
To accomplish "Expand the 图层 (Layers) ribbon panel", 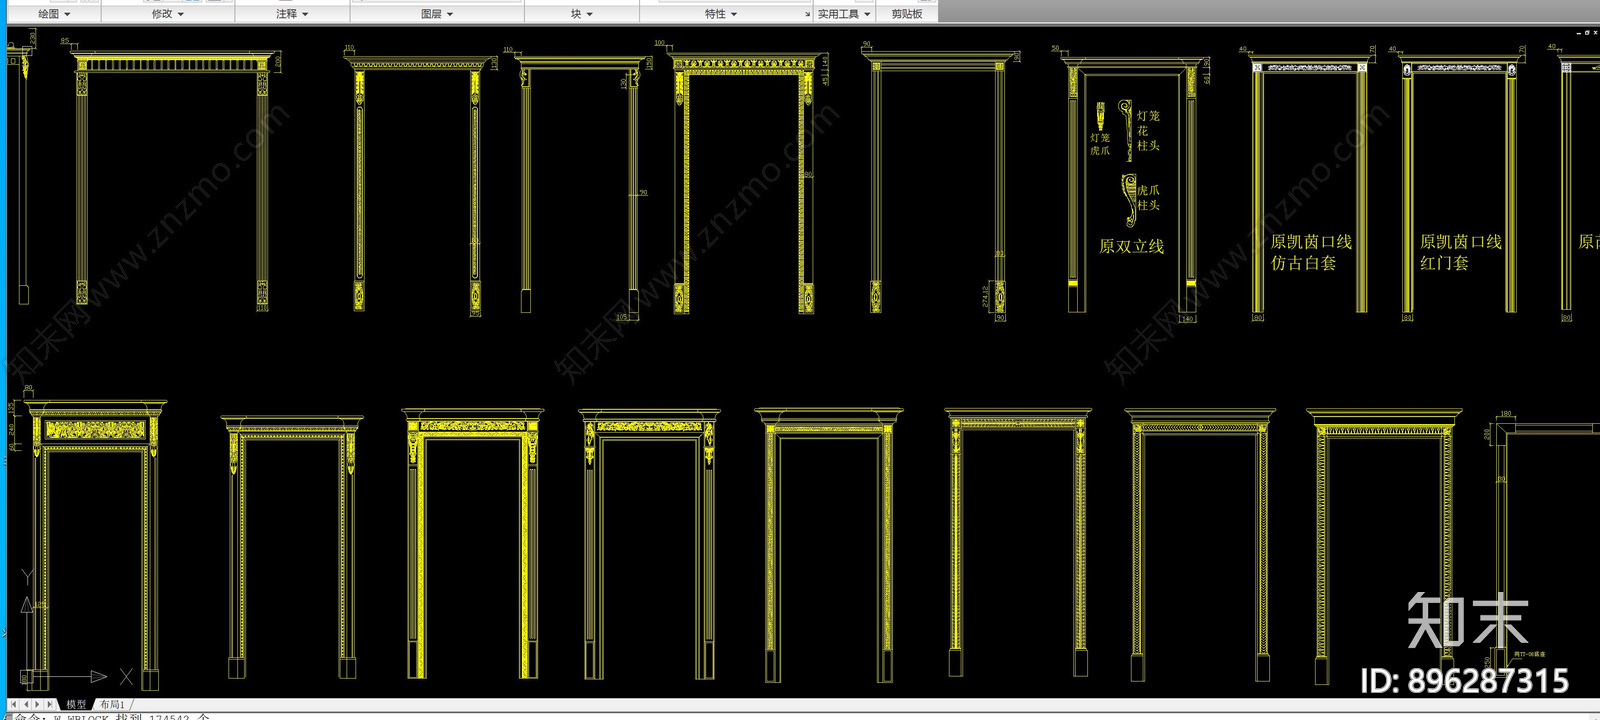I will point(437,14).
